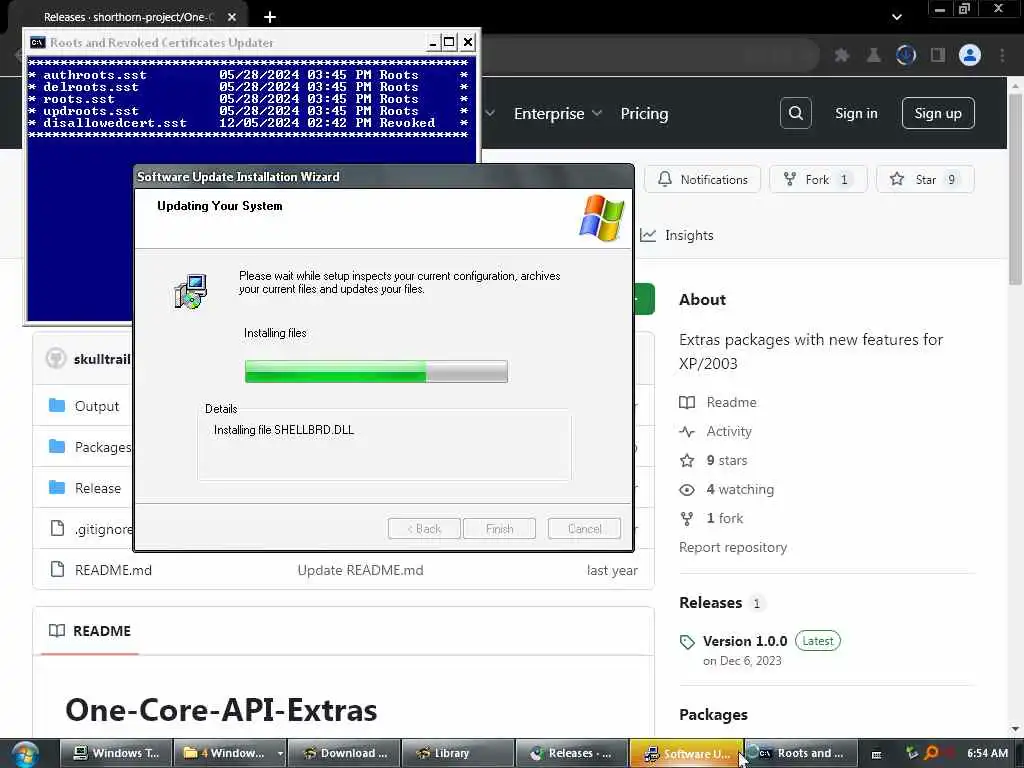1024x768 pixels.
Task: Select the README tab
Action: [x=90, y=631]
